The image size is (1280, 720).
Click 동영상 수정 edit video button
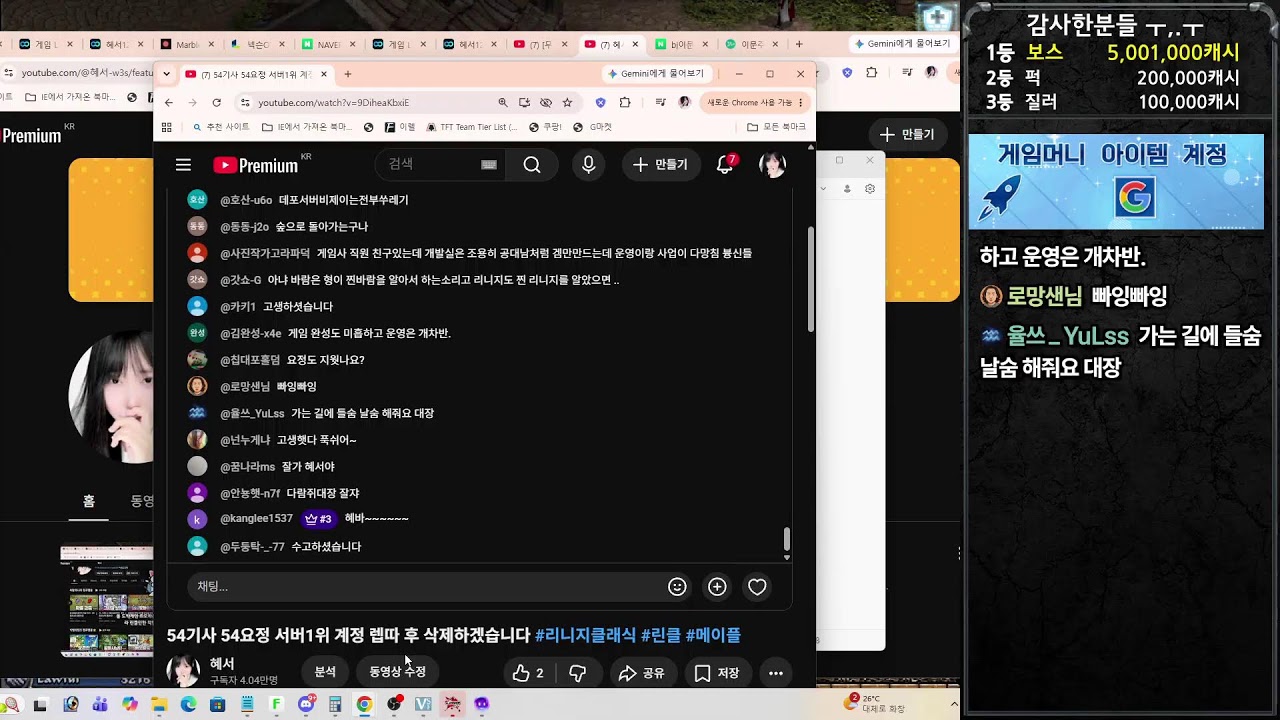tap(397, 672)
